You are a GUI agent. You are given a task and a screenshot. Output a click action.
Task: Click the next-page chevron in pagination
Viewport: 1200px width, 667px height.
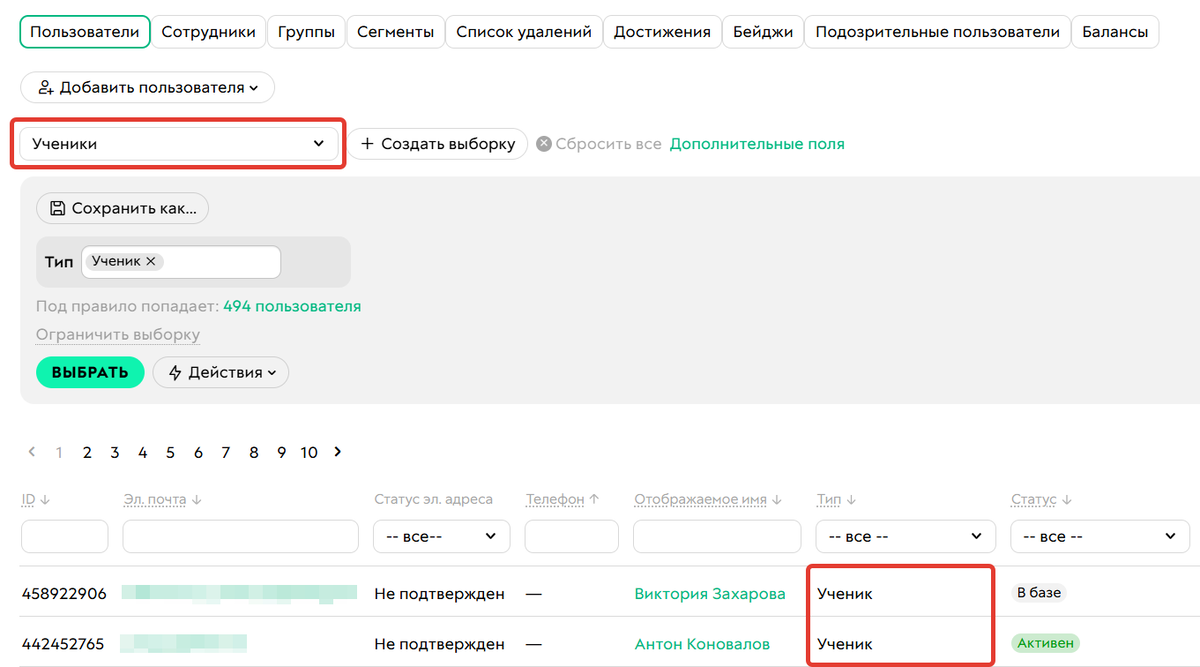click(337, 451)
